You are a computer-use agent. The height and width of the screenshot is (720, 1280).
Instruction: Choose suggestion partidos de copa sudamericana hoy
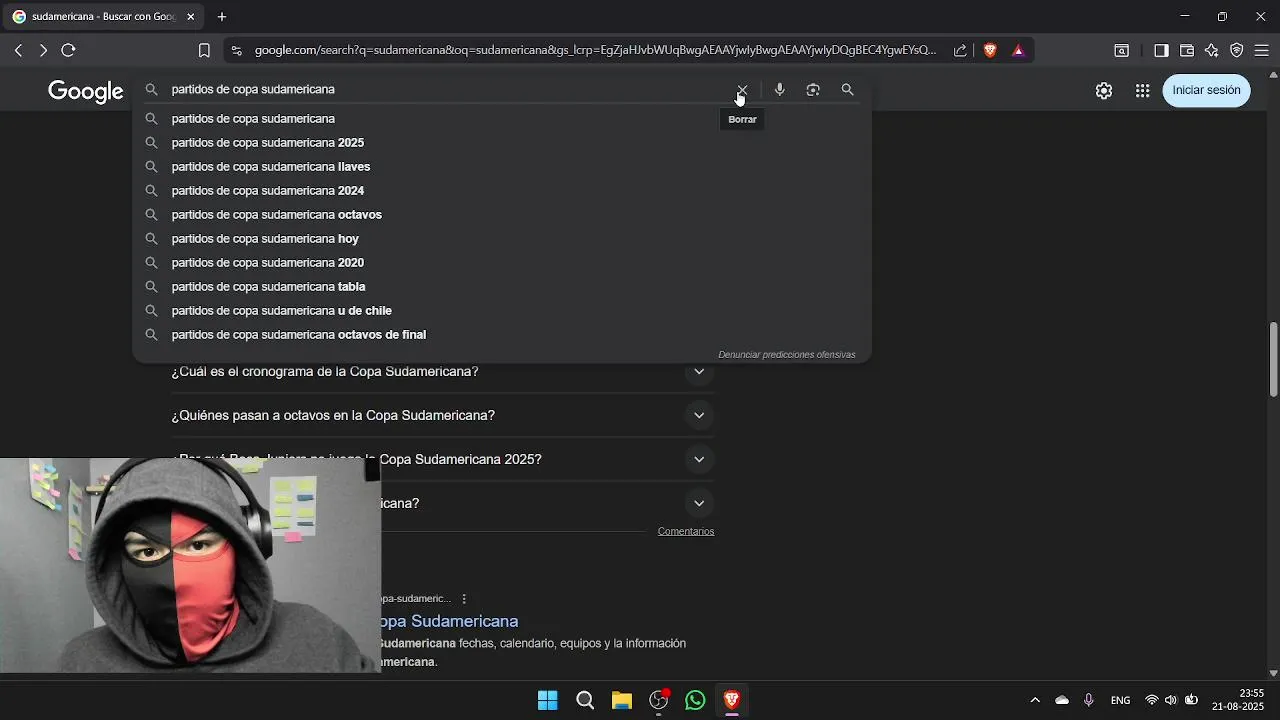[x=501, y=239]
